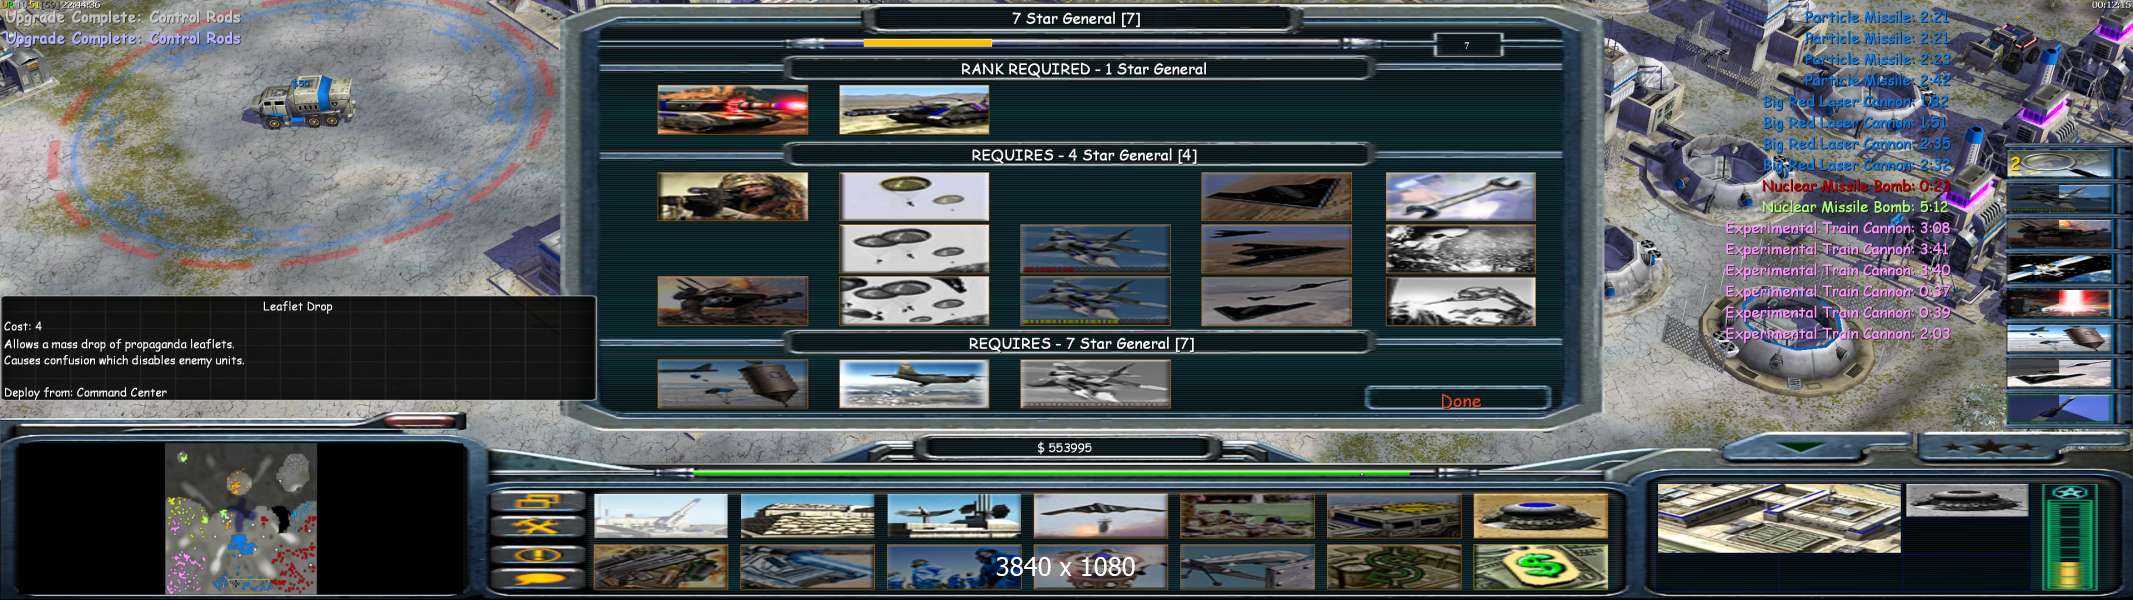Open the chat speech-bubble button
2133x600 pixels.
(536, 579)
